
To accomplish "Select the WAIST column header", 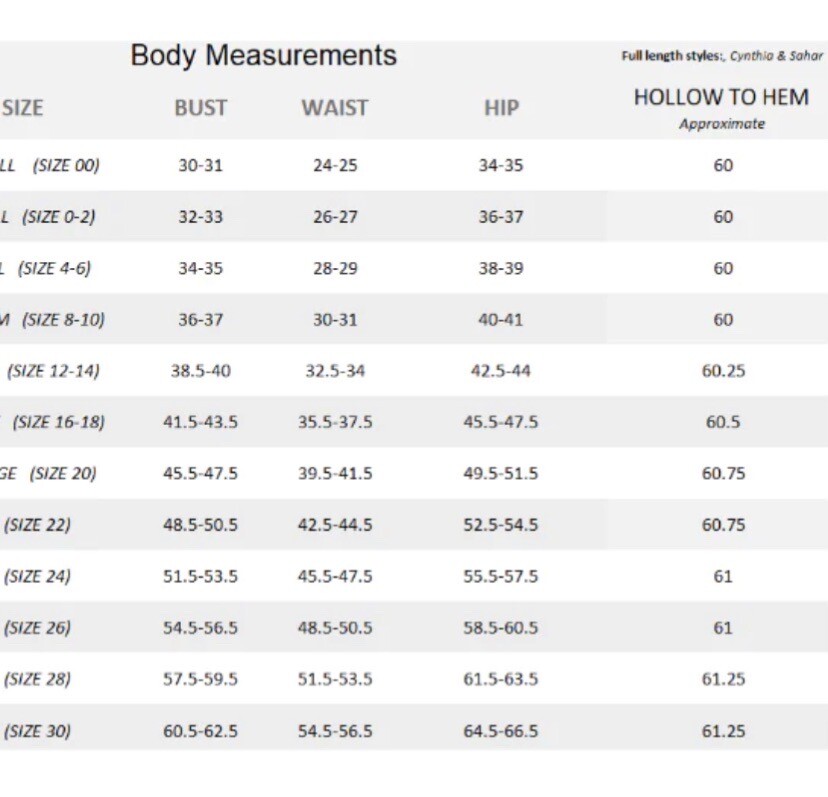I will tap(335, 108).
